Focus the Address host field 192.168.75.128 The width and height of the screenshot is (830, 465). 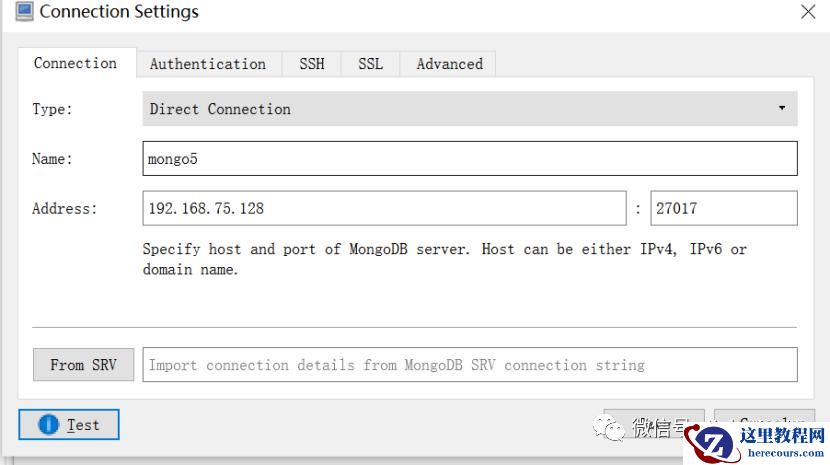[384, 209]
